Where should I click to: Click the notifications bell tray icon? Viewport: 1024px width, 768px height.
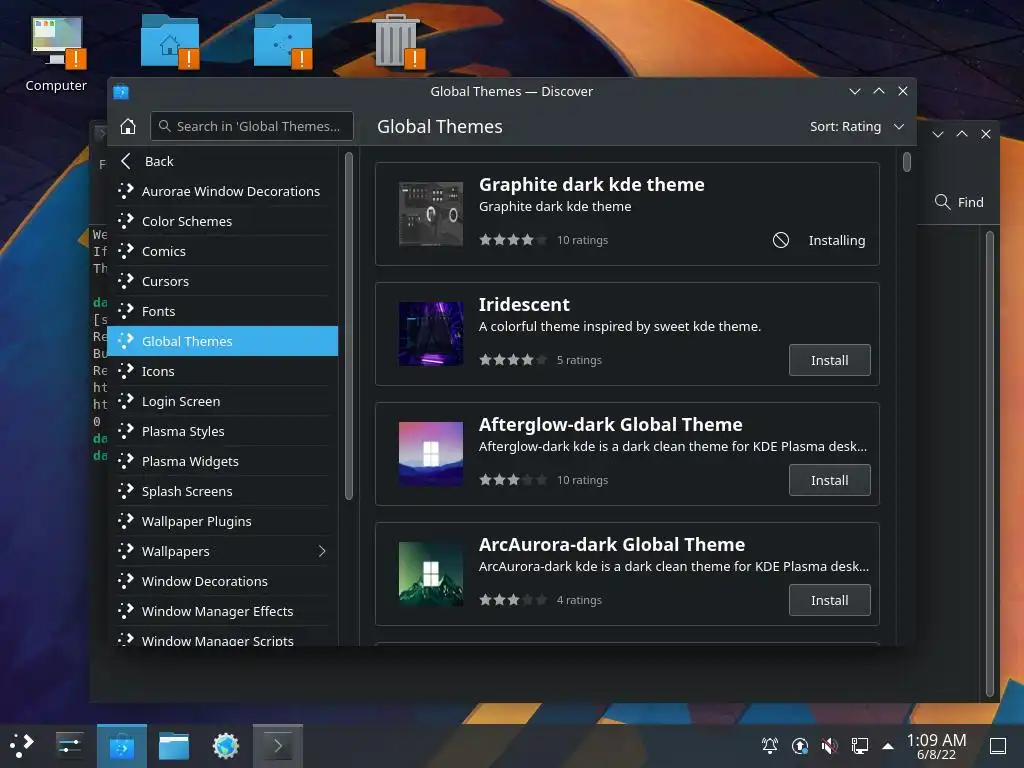(x=769, y=745)
